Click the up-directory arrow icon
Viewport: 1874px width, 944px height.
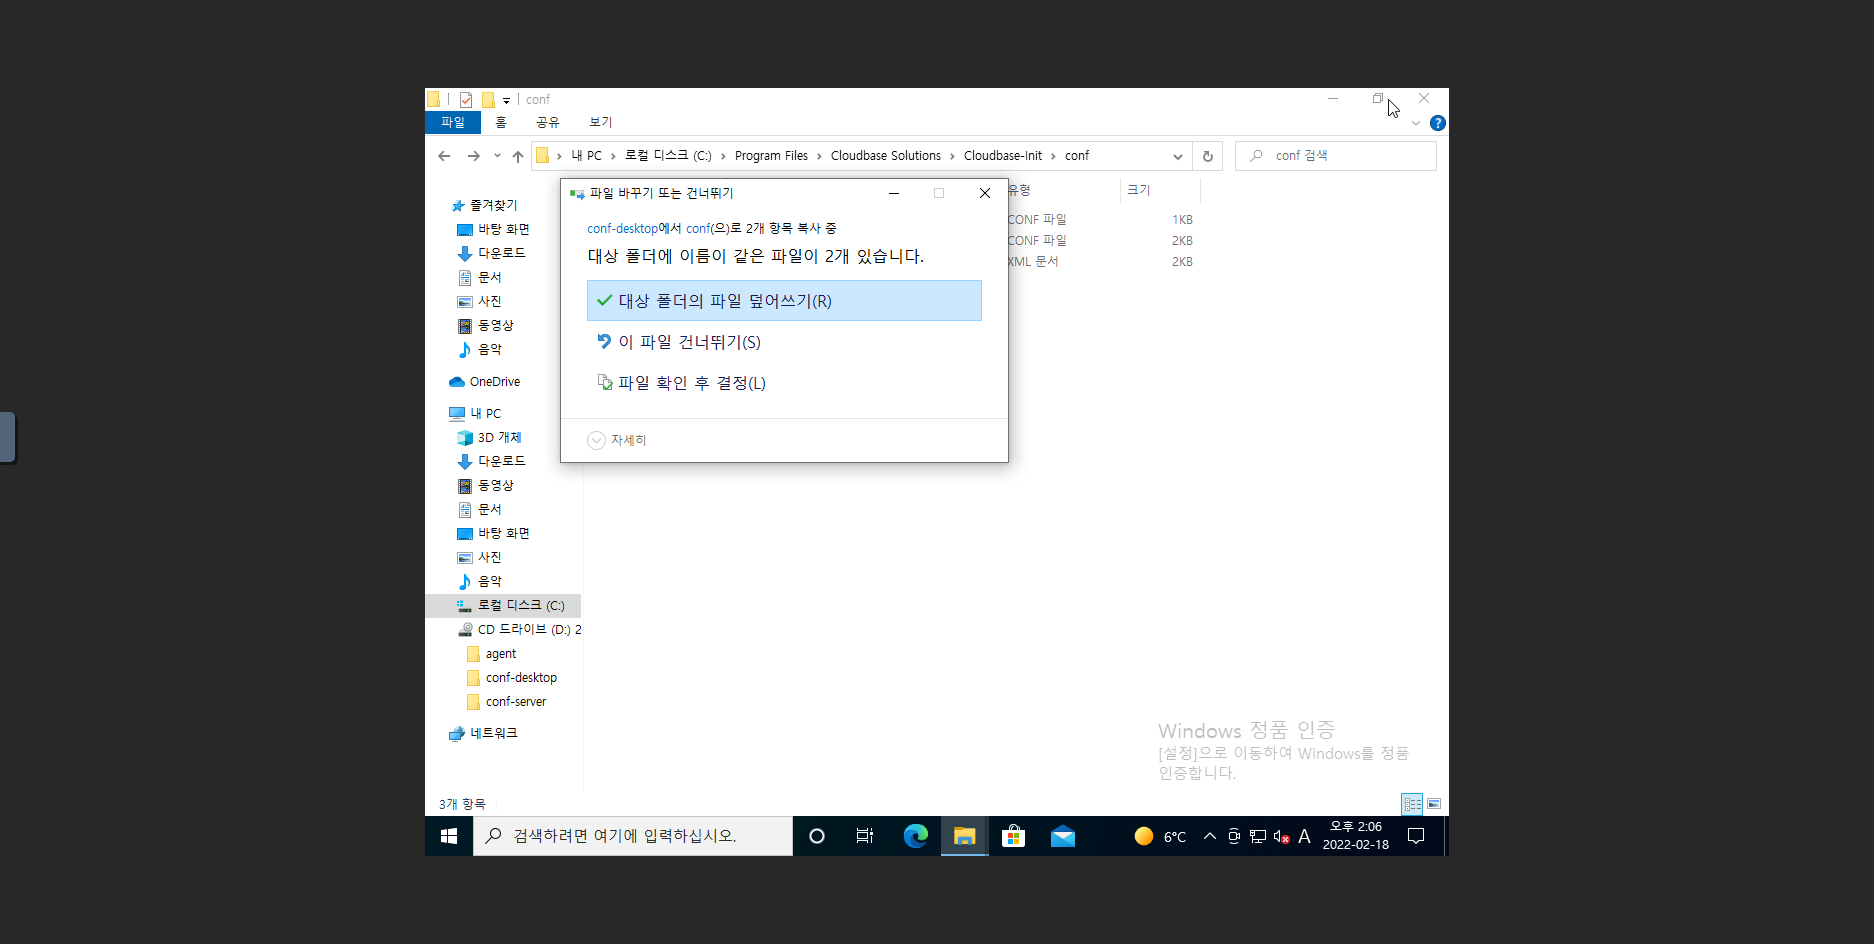pos(517,156)
